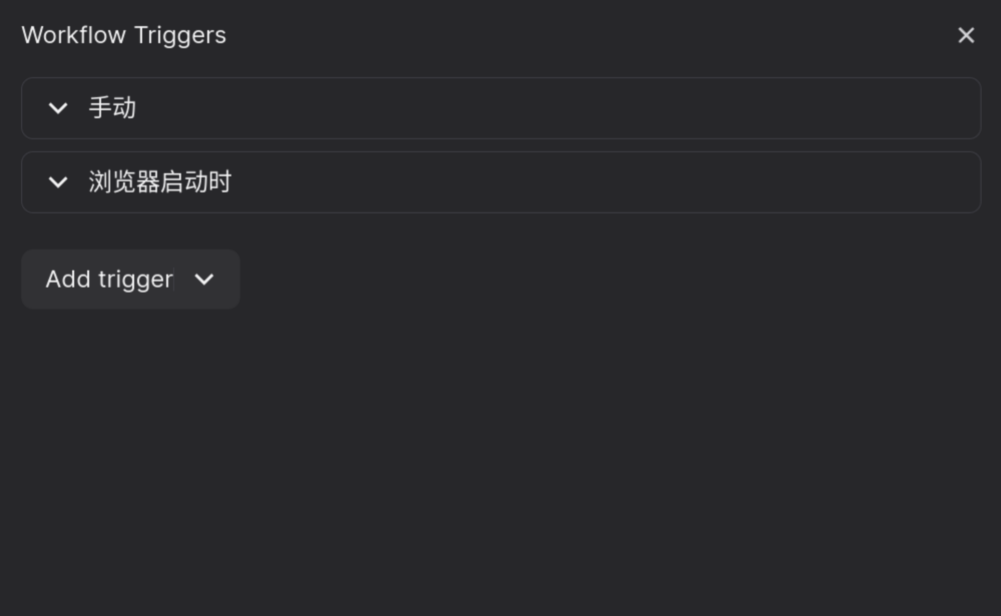Viewport: 1001px width, 616px height.
Task: Click the Workflow Triggers title text
Action: (x=124, y=35)
